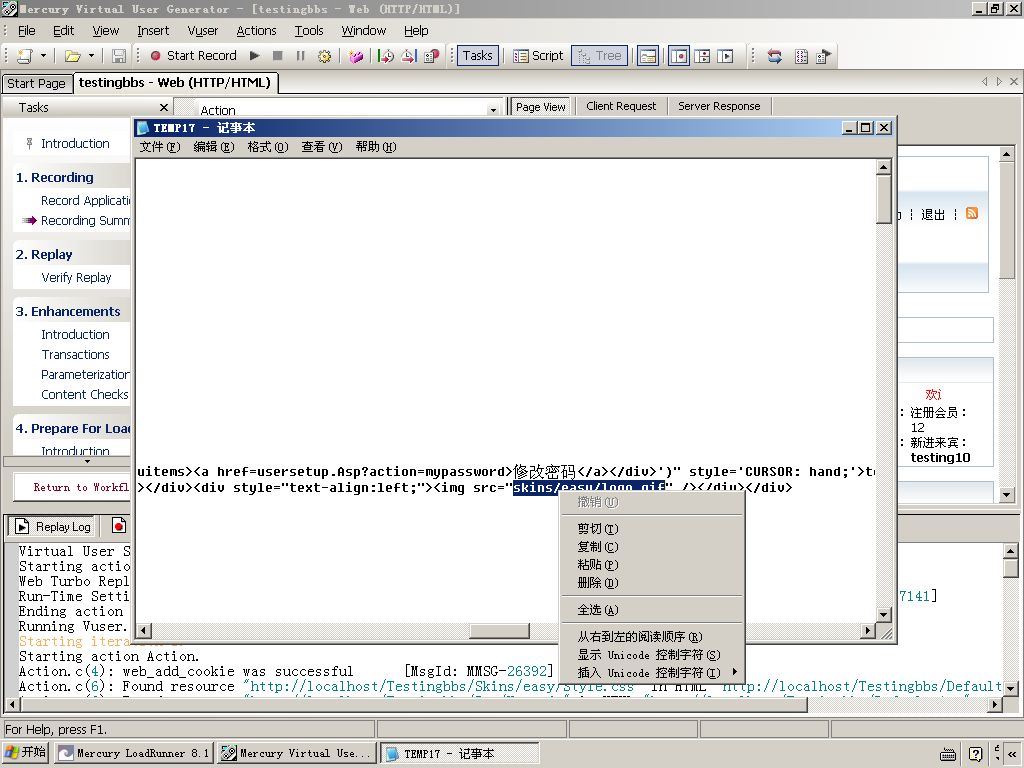Image resolution: width=1024 pixels, height=768 pixels.
Task: Click Notepad vertical scroll up arrow
Action: 884,167
